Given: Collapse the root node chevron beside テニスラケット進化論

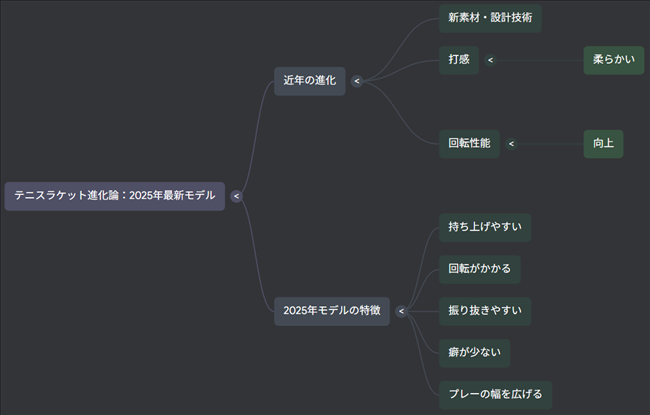Looking at the screenshot, I should tap(236, 196).
